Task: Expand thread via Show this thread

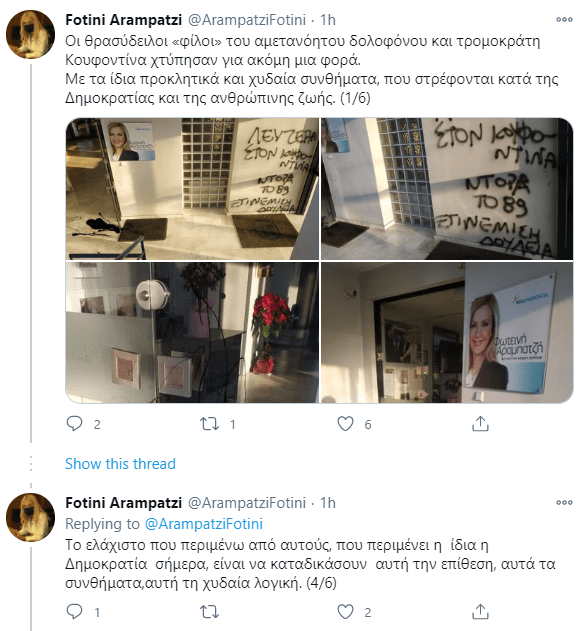Action: (x=120, y=464)
